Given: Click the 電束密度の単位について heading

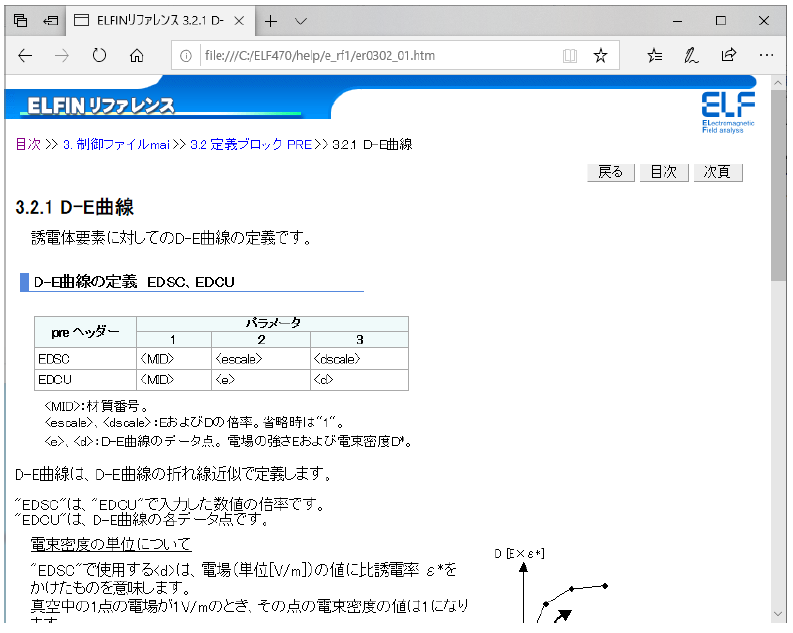Looking at the screenshot, I should (x=111, y=545).
